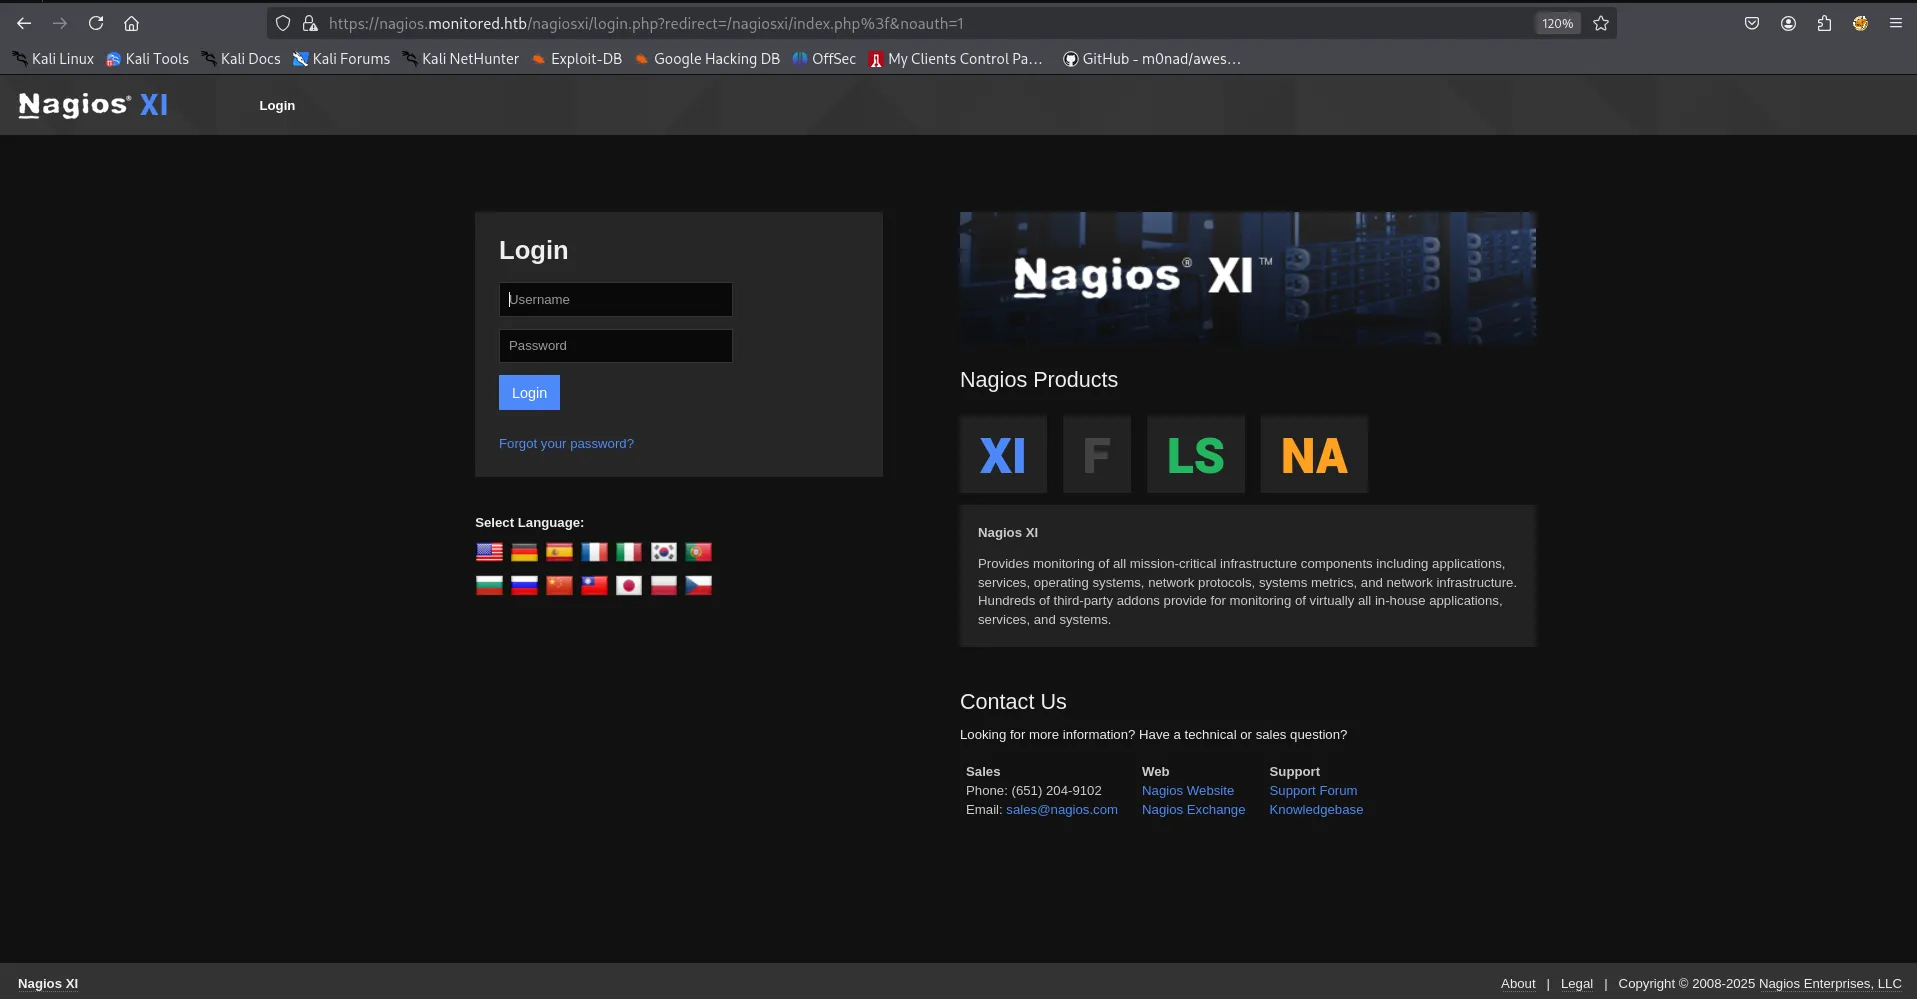Open the Knowledgebase link
Viewport: 1917px width, 999px height.
tap(1316, 810)
